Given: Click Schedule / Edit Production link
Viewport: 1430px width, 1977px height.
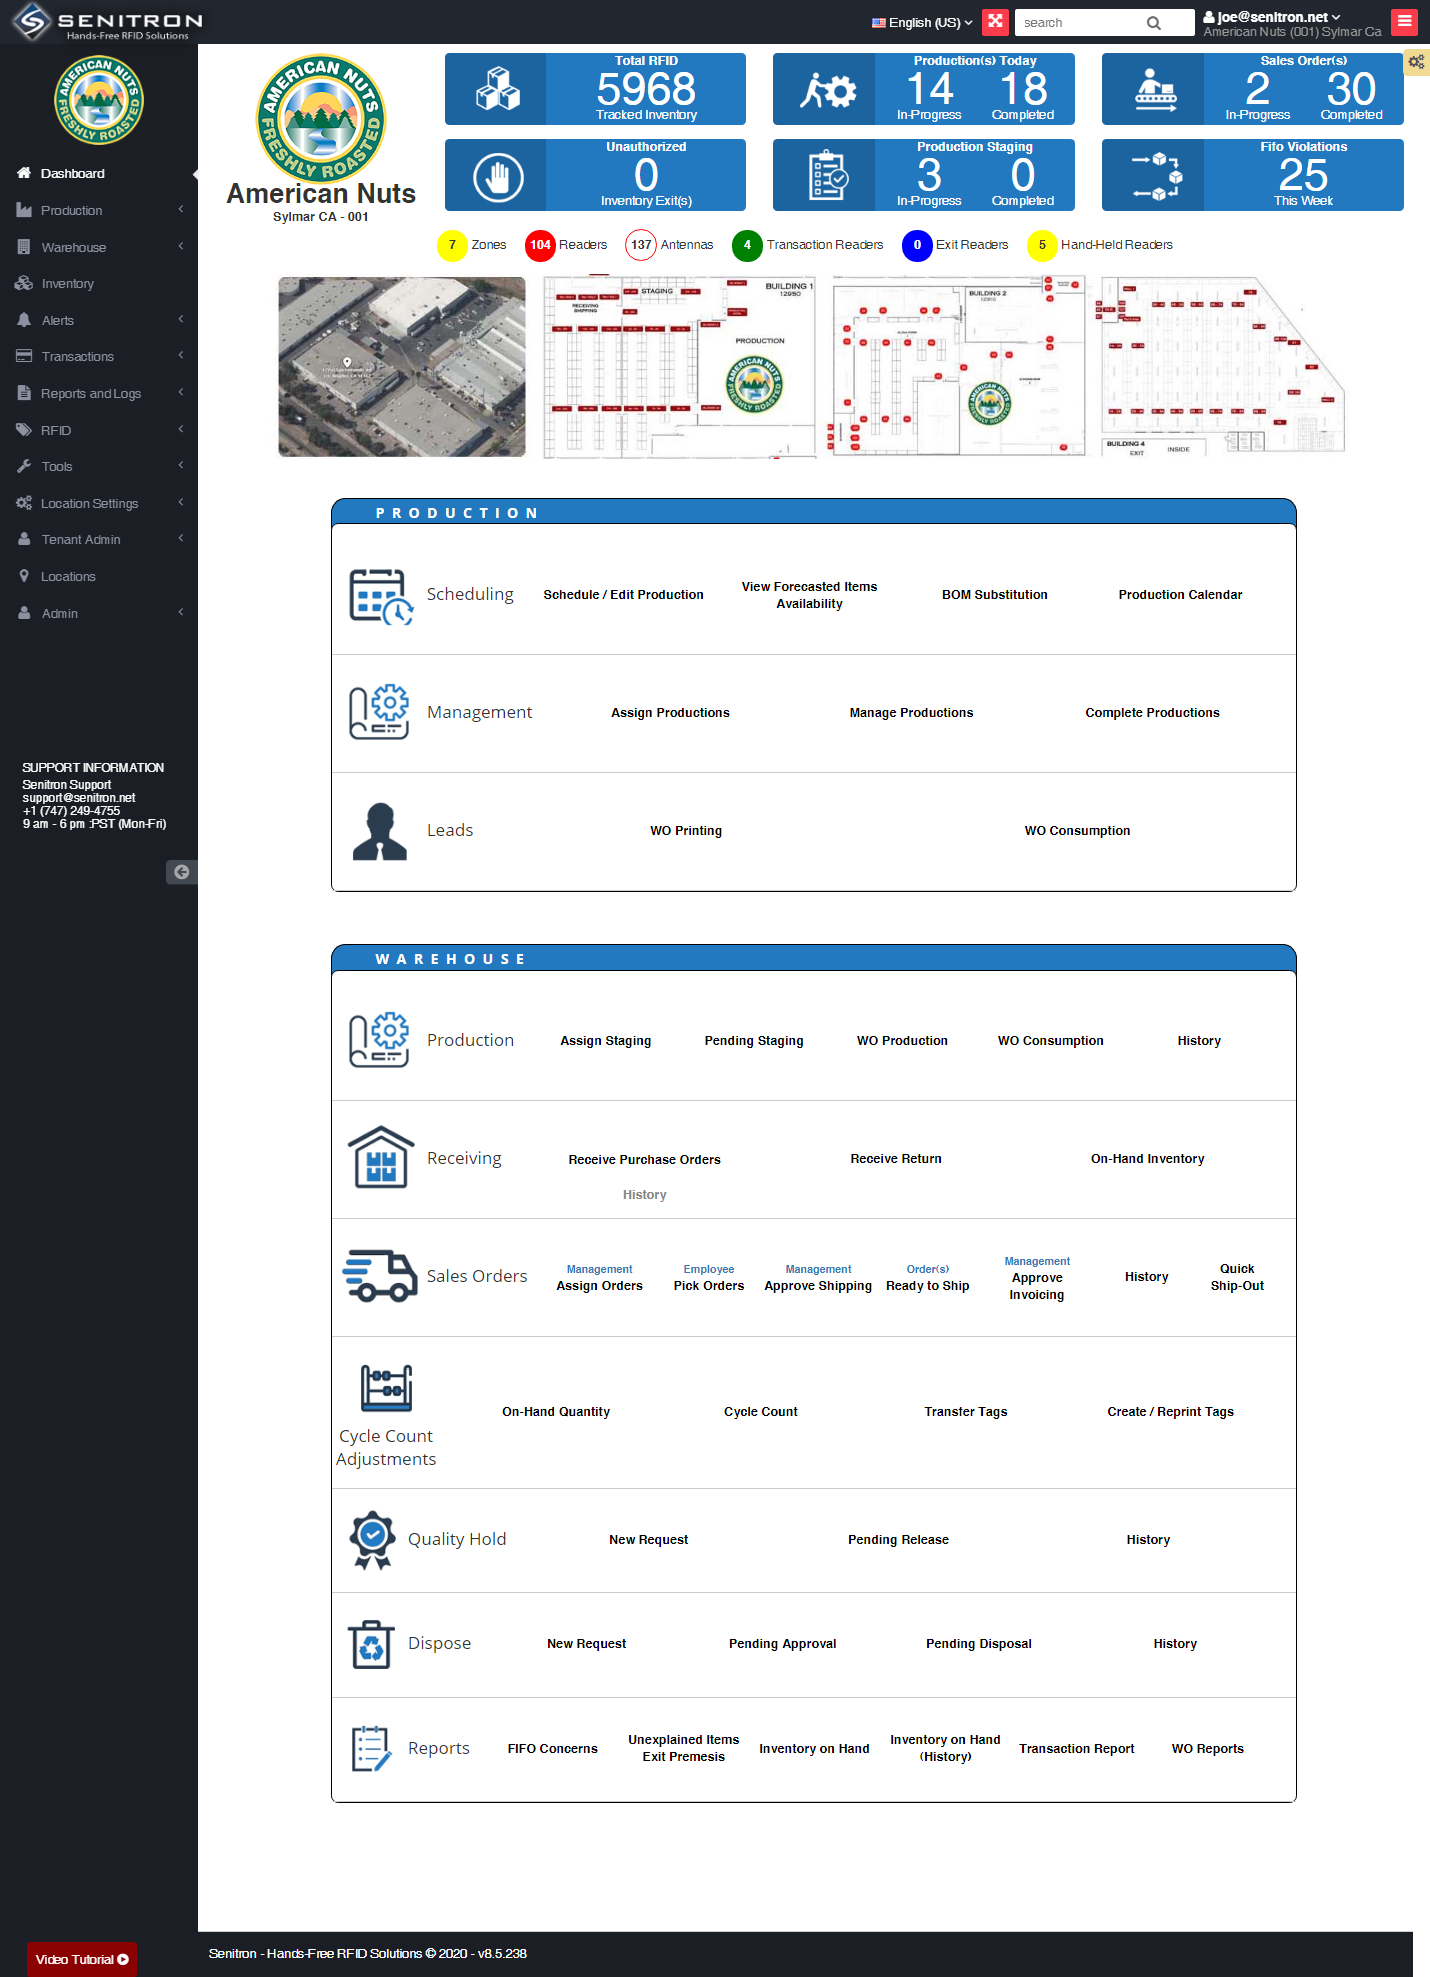Looking at the screenshot, I should (623, 595).
